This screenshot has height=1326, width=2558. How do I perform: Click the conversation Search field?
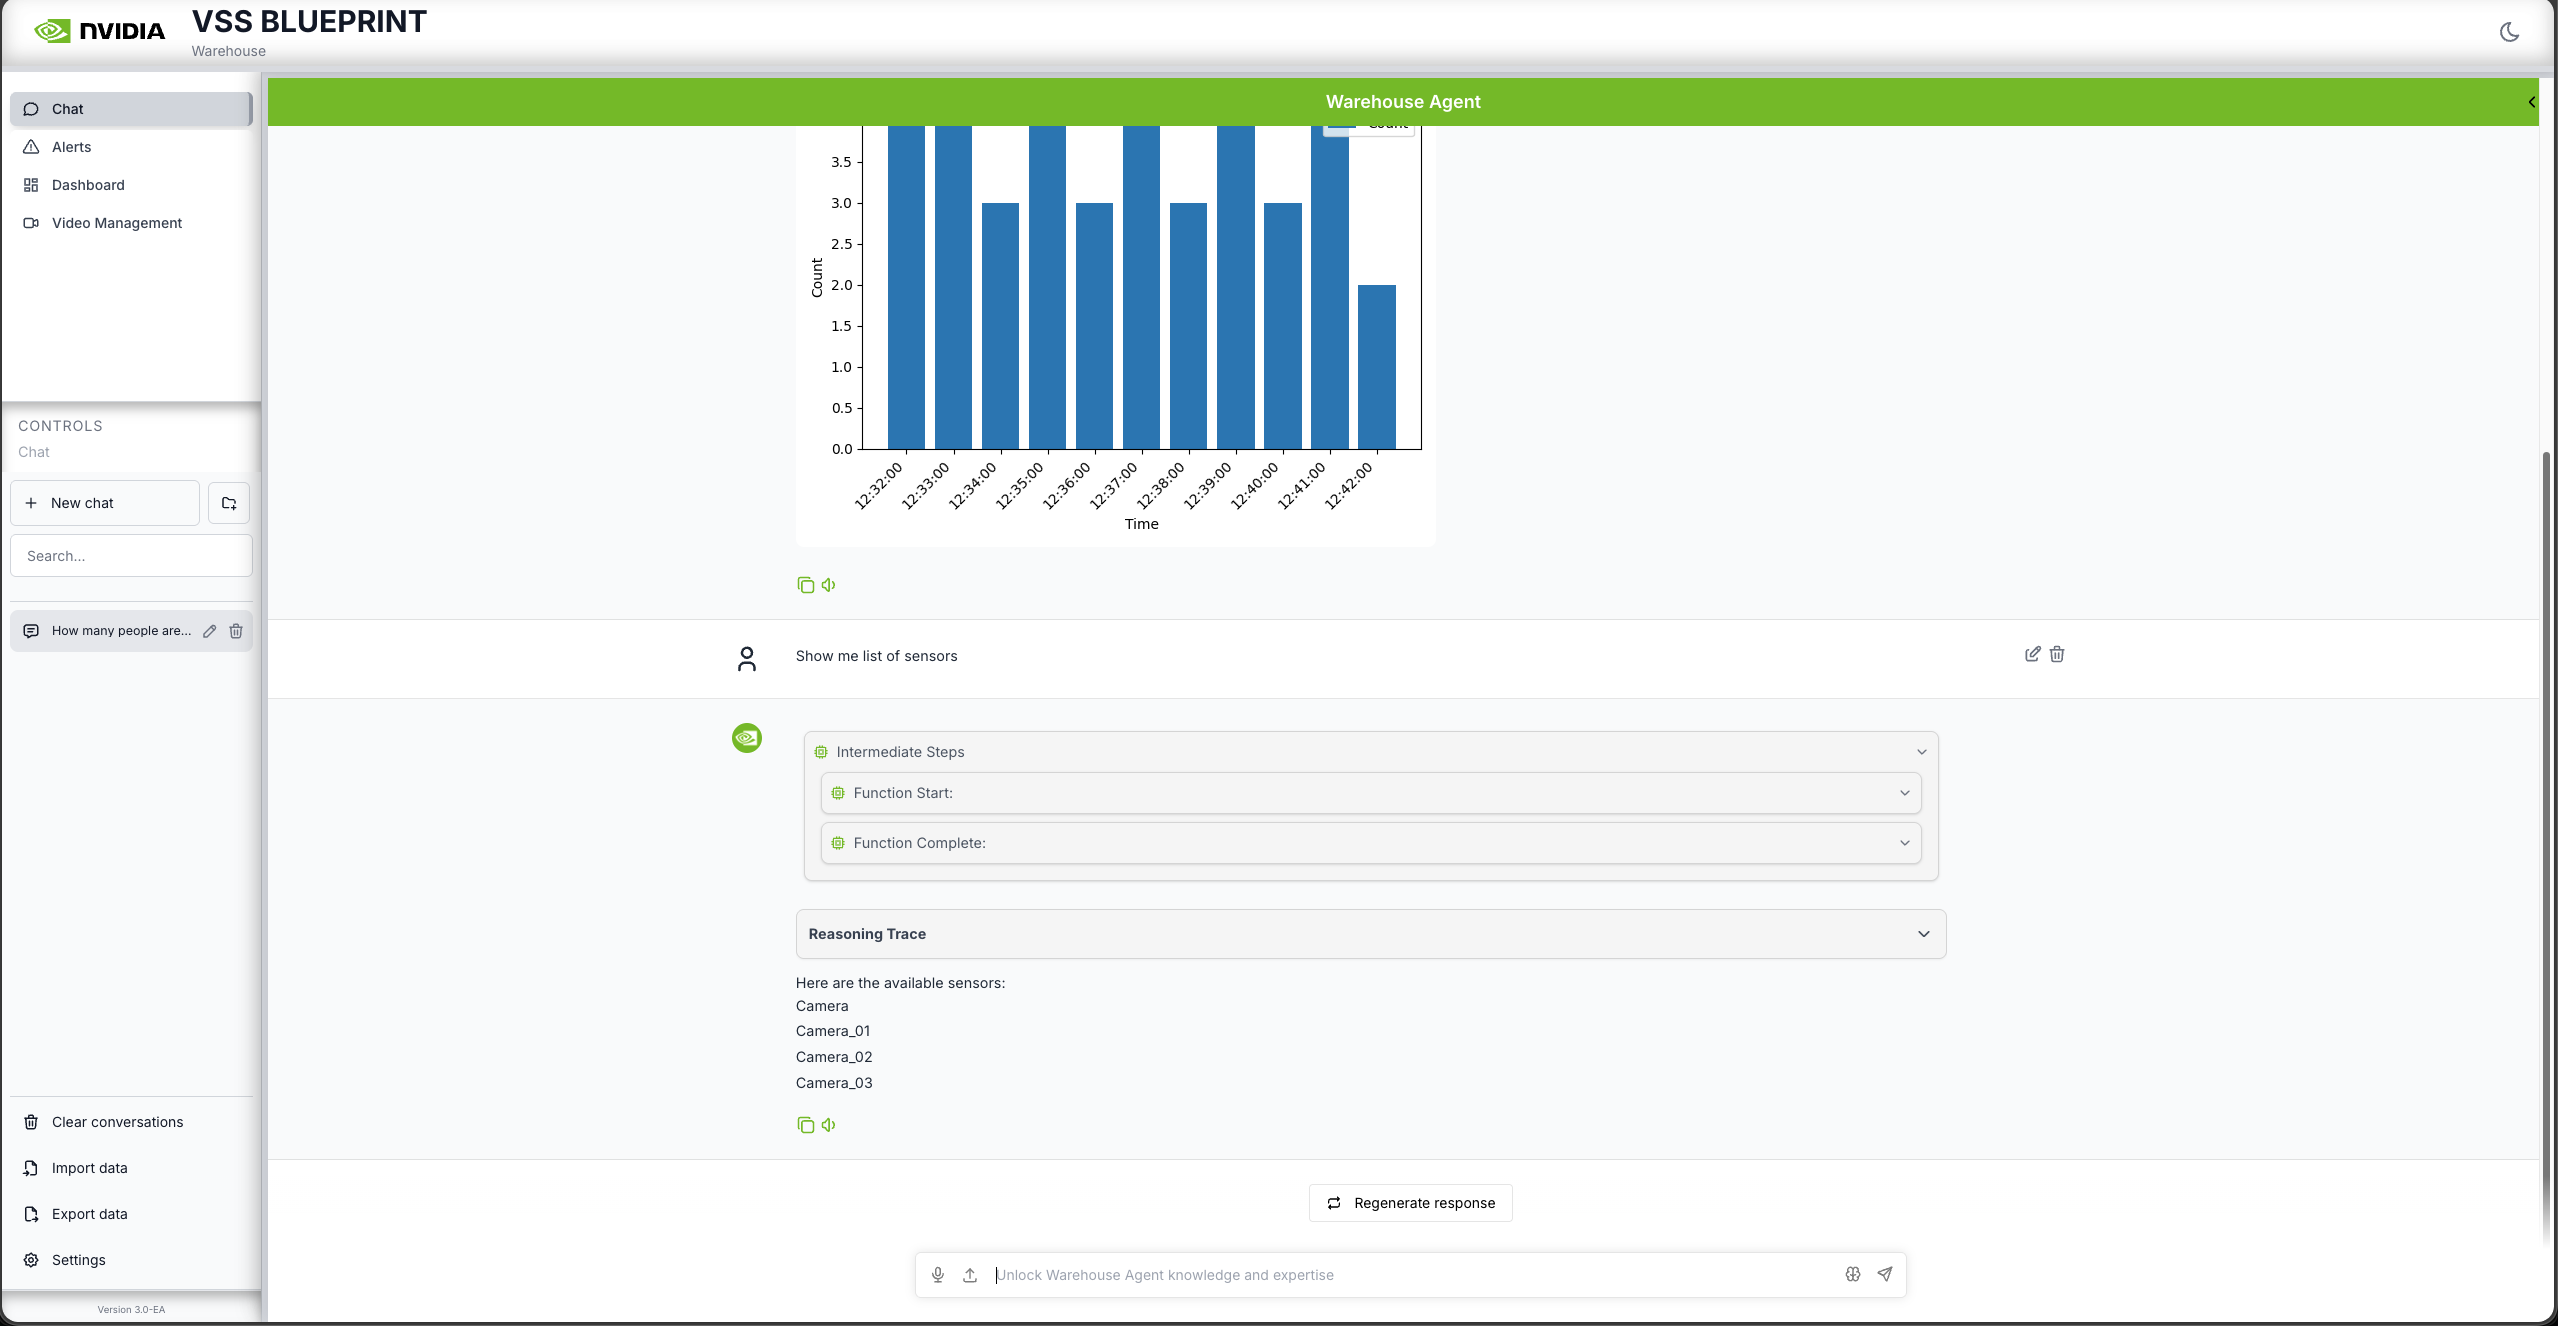click(x=131, y=556)
